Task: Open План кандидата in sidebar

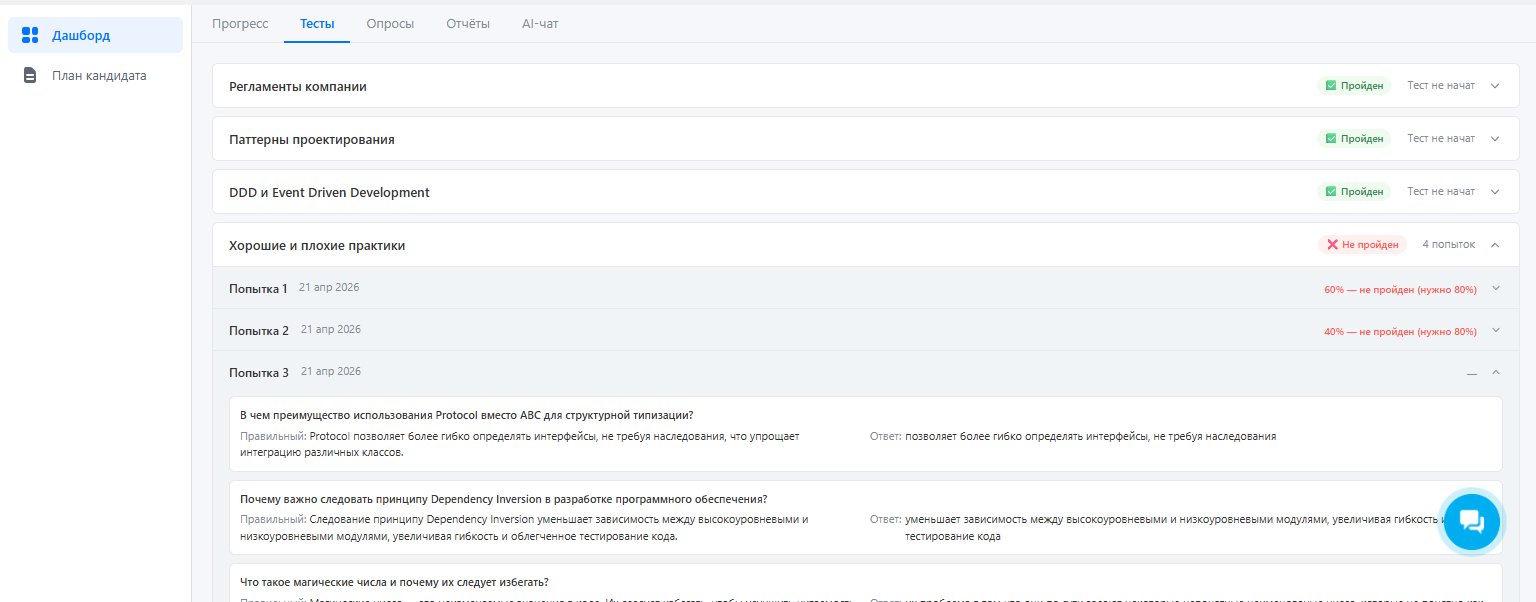Action: point(99,76)
